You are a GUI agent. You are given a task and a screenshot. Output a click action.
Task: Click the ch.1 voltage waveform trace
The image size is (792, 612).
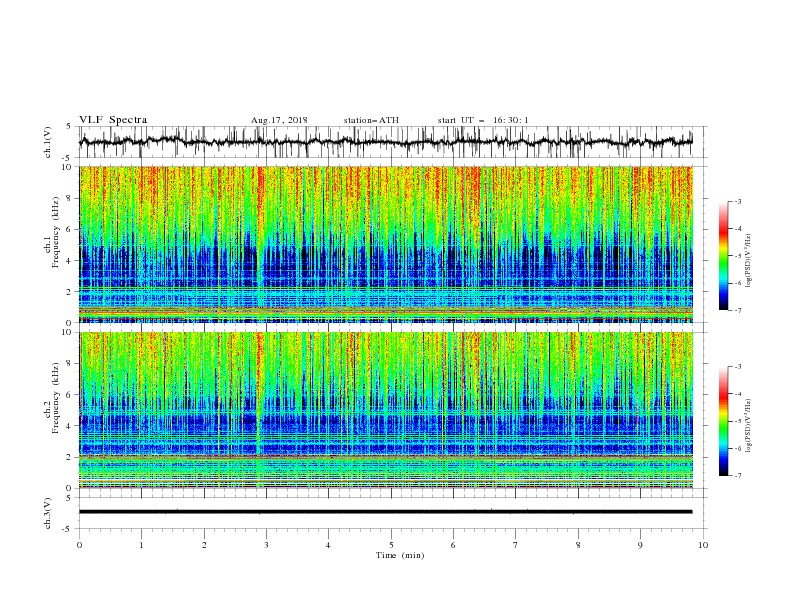pyautogui.click(x=385, y=142)
